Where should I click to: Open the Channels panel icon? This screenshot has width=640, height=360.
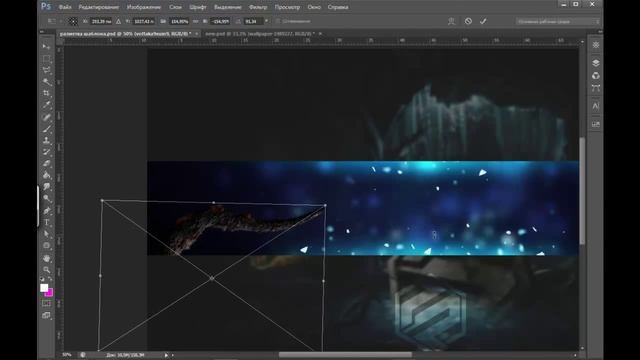(x=596, y=76)
